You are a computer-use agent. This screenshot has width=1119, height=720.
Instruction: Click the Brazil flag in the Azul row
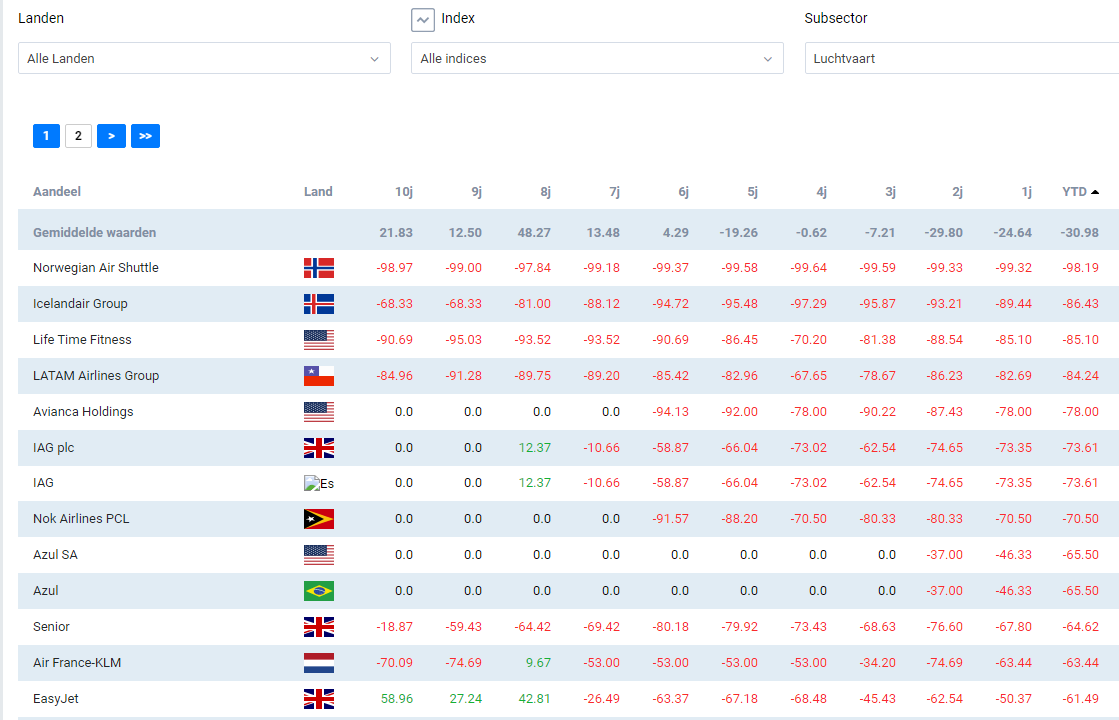pyautogui.click(x=319, y=592)
